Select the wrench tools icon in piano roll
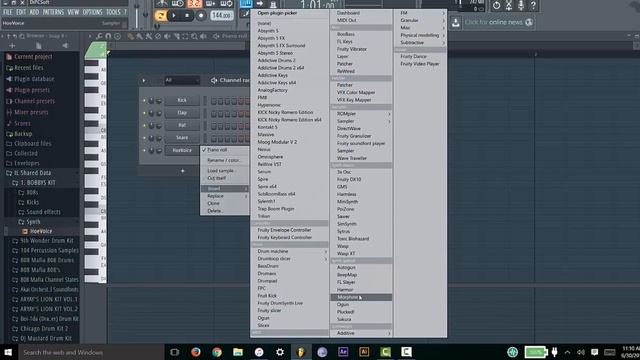640x360 pixels. point(99,36)
